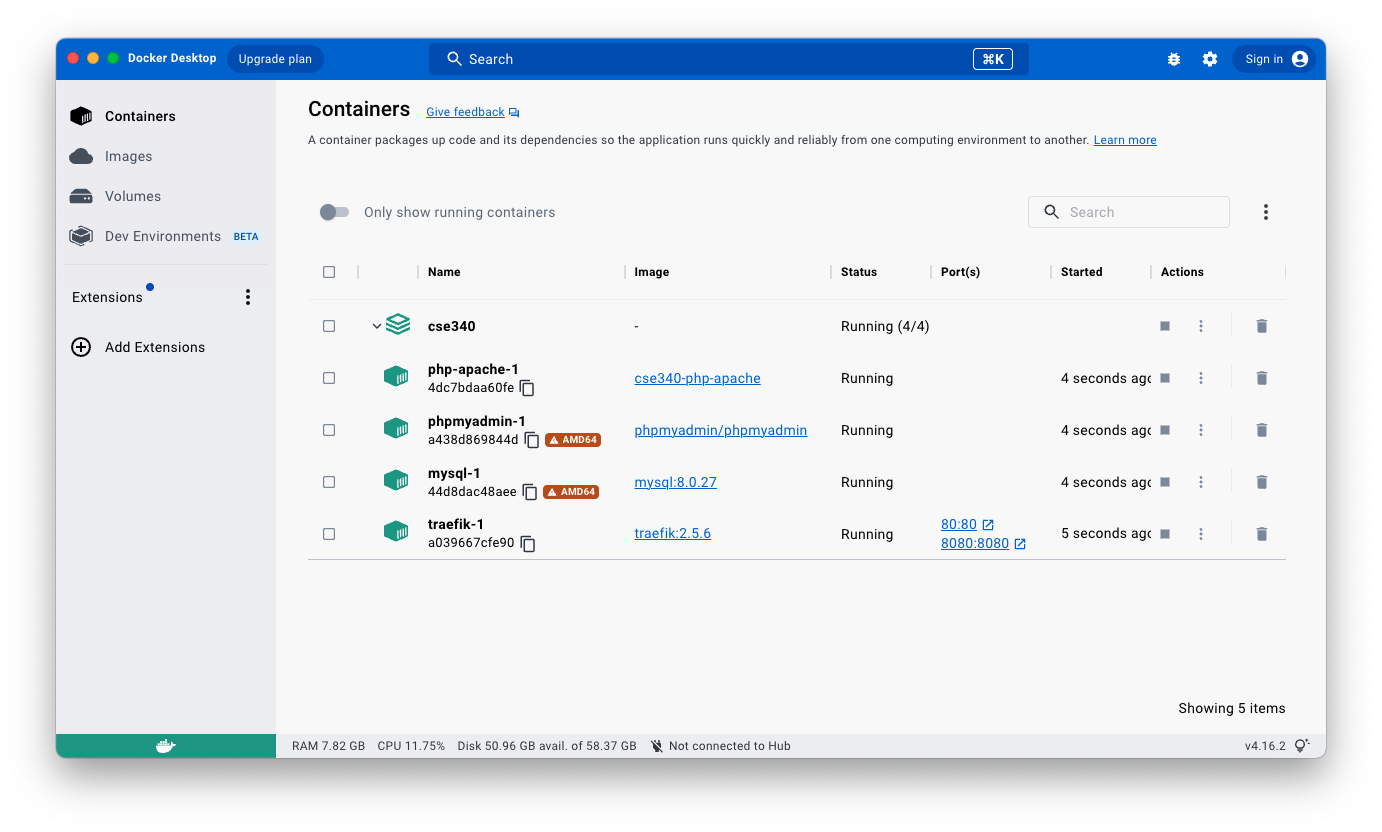Stop the php-apache-1 container
Screen dimensions: 1382x832
(x=1165, y=378)
